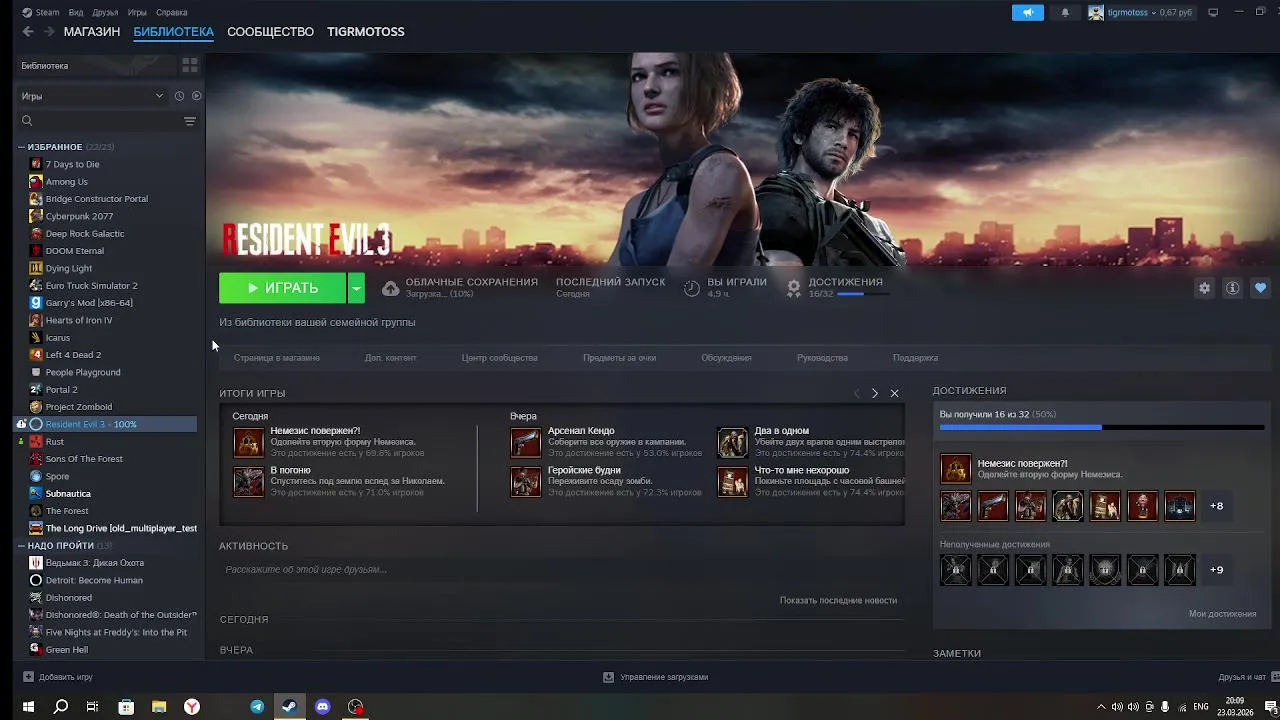Go to the Community (Soobshchestvo) tab
Image resolution: width=1280 pixels, height=720 pixels.
pyautogui.click(x=270, y=32)
